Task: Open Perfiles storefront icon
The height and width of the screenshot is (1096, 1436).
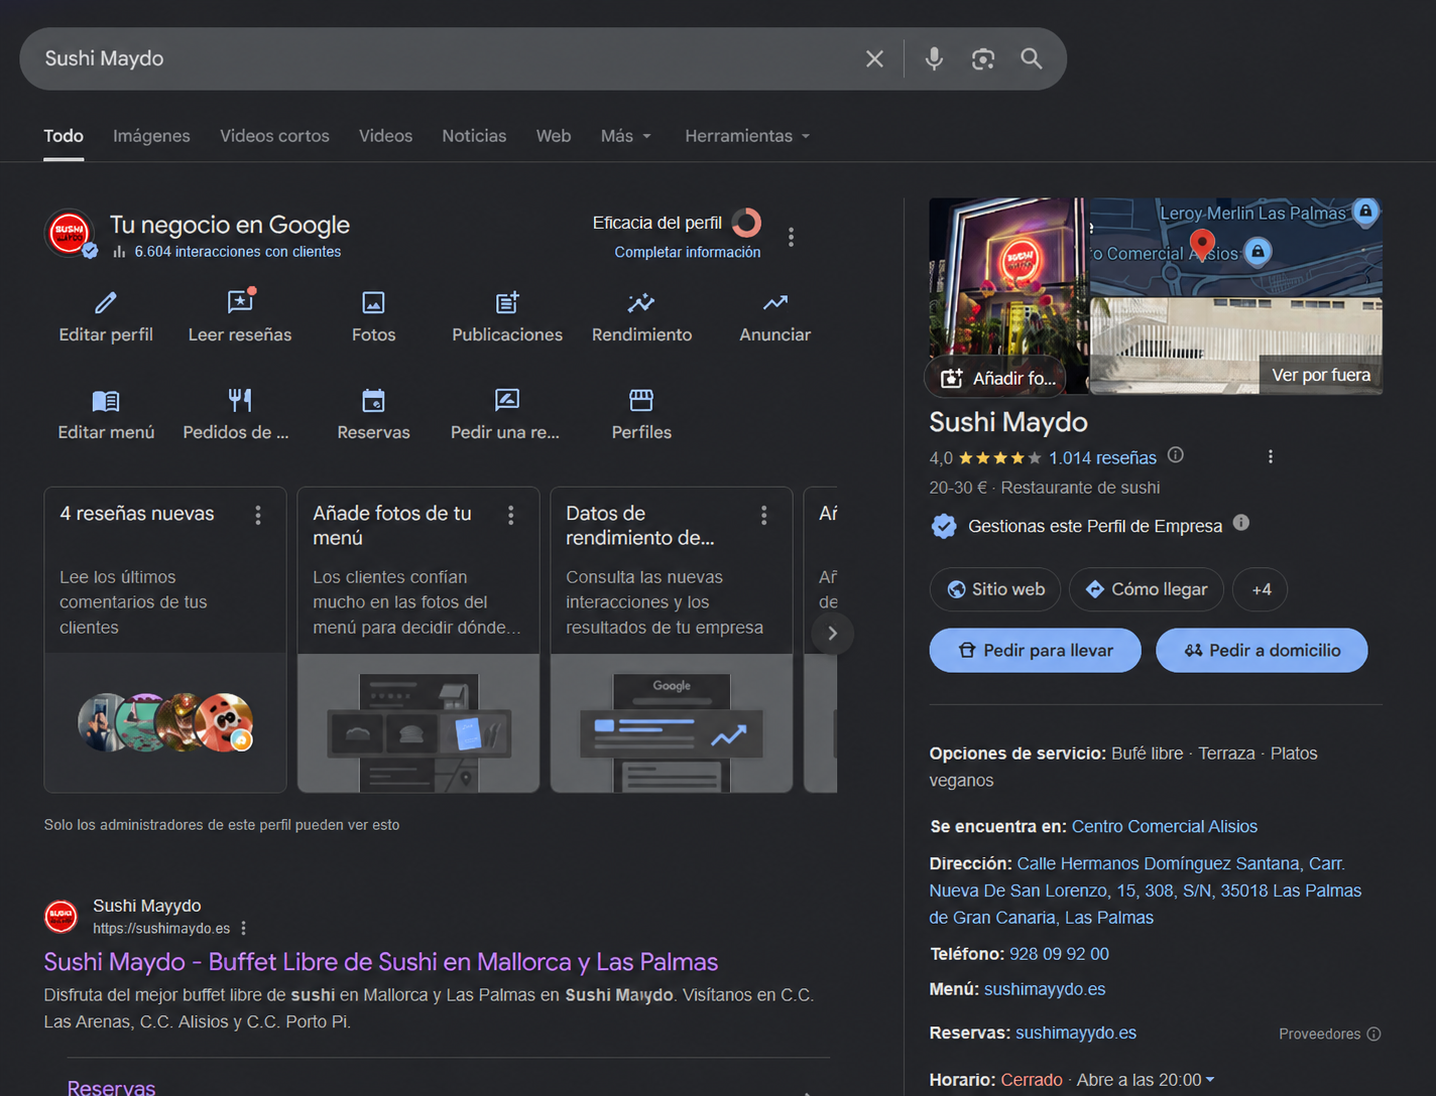Action: 641,400
